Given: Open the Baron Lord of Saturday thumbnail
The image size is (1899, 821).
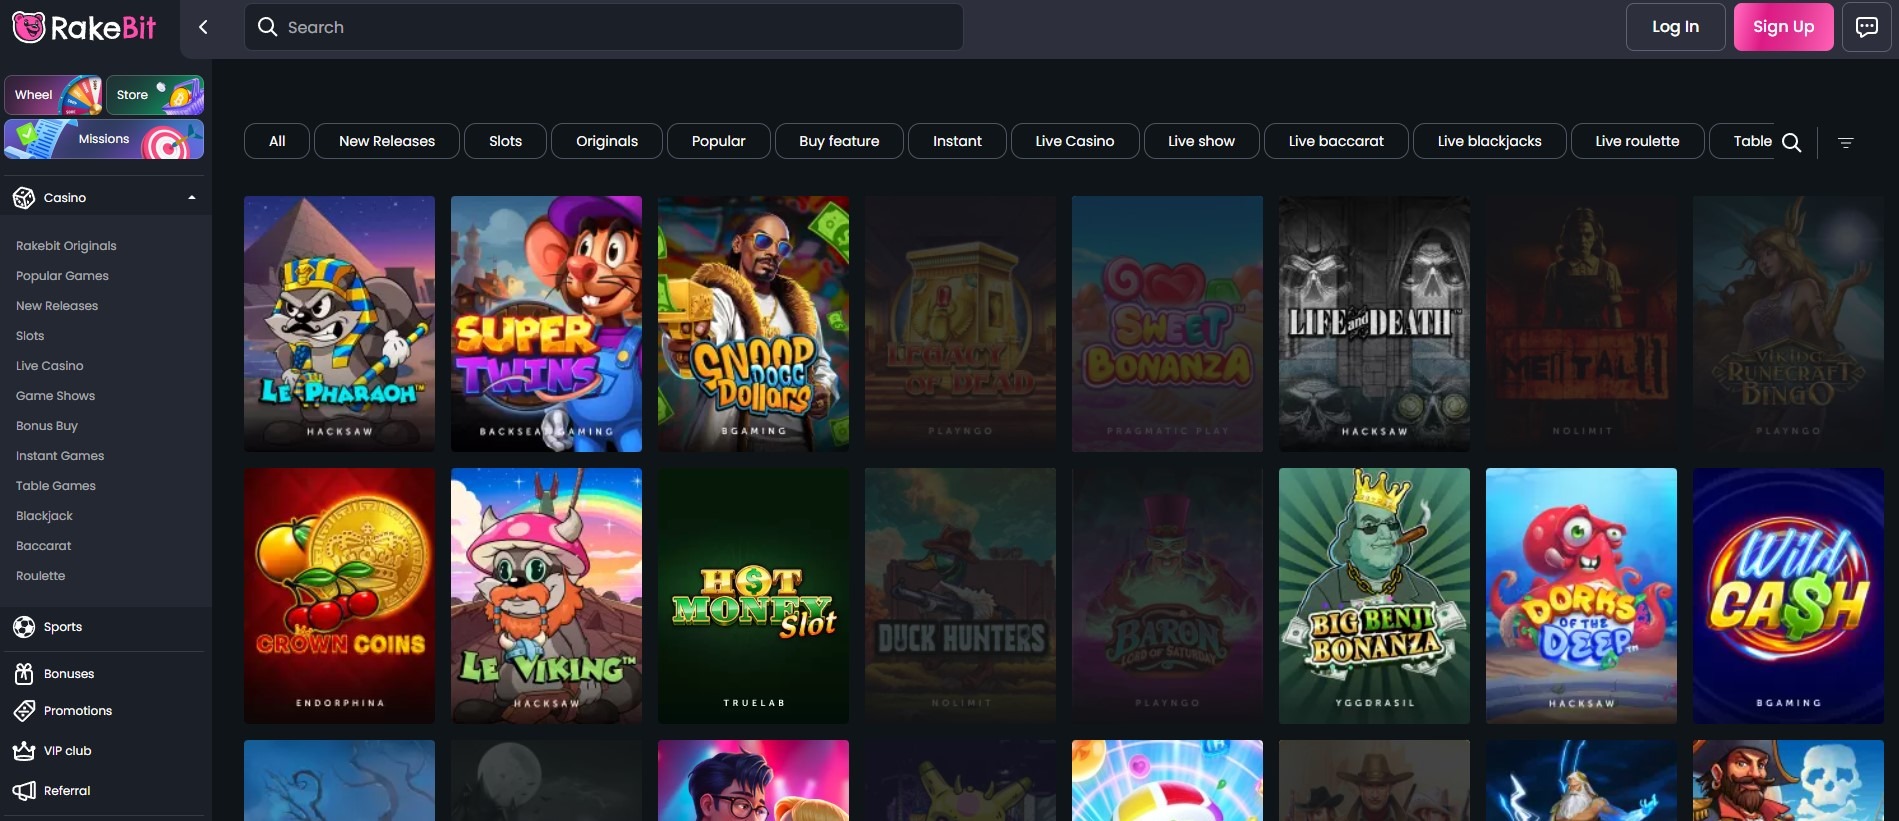Looking at the screenshot, I should pos(1167,596).
